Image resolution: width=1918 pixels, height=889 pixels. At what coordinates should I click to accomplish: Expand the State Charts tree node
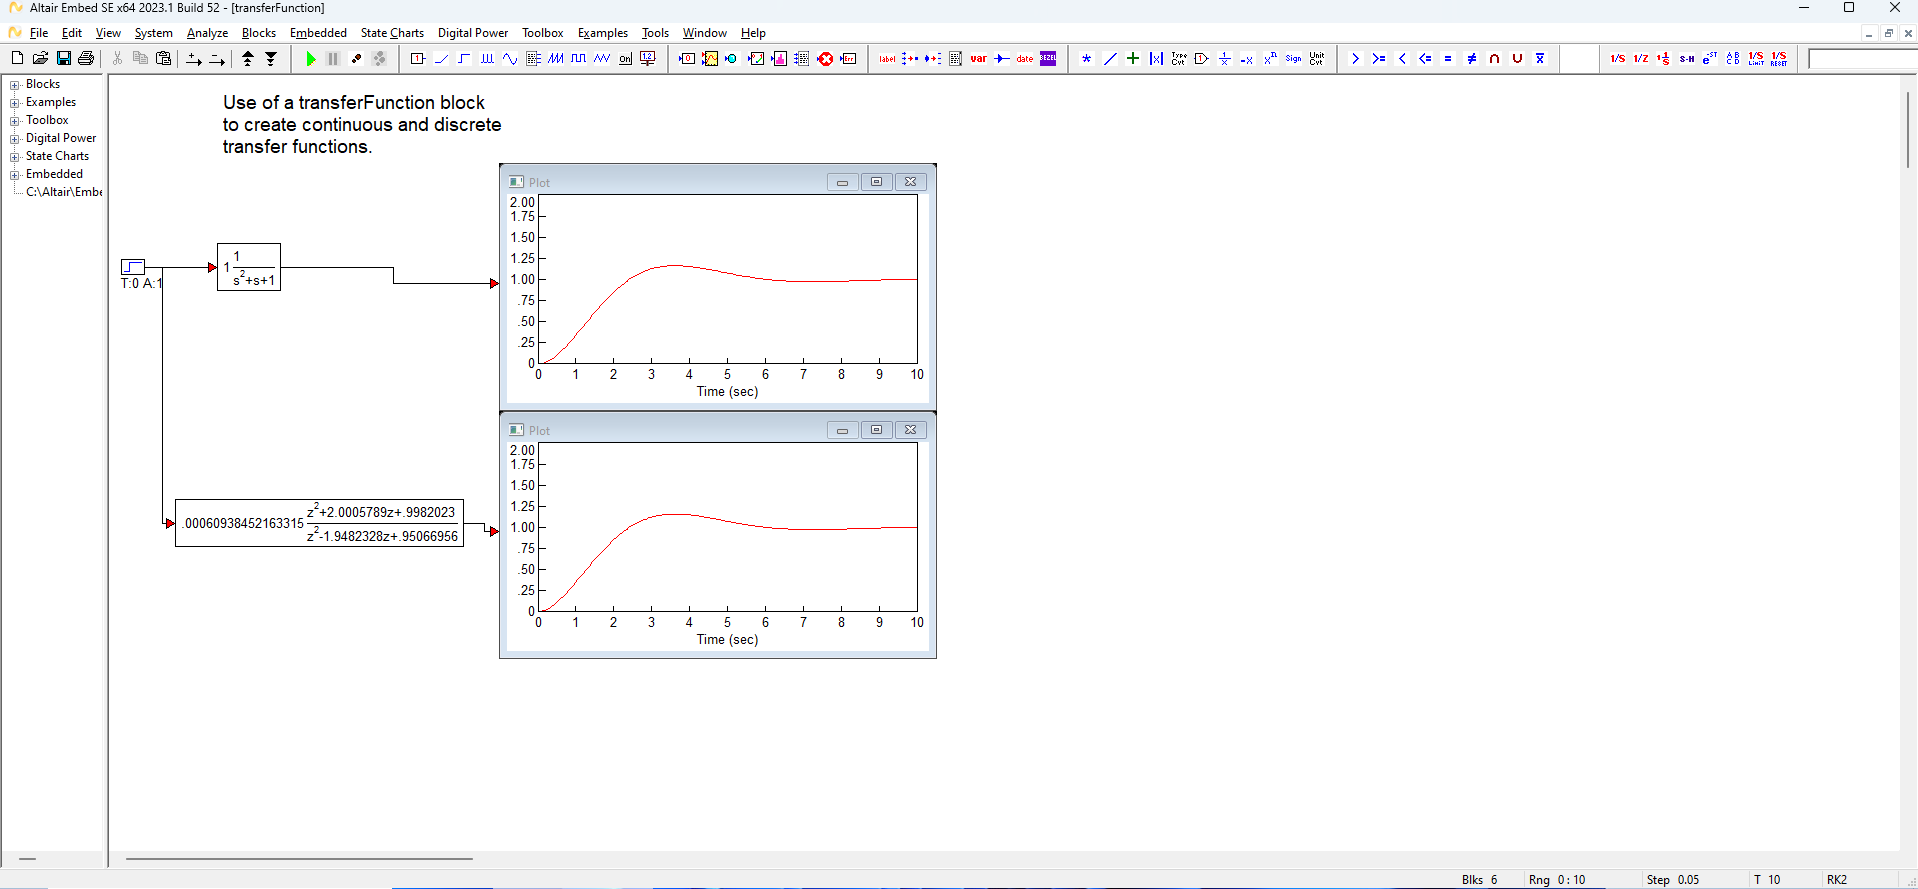(15, 157)
